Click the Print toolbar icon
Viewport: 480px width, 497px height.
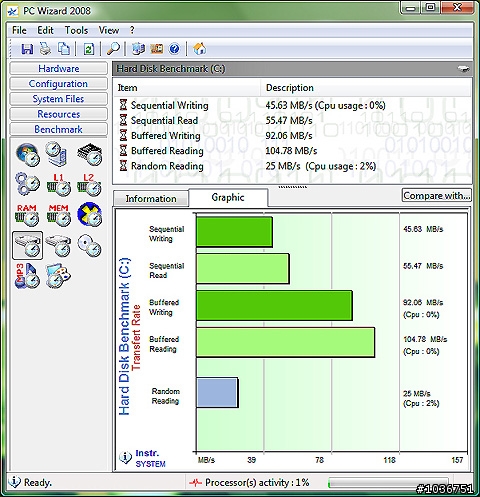45,49
